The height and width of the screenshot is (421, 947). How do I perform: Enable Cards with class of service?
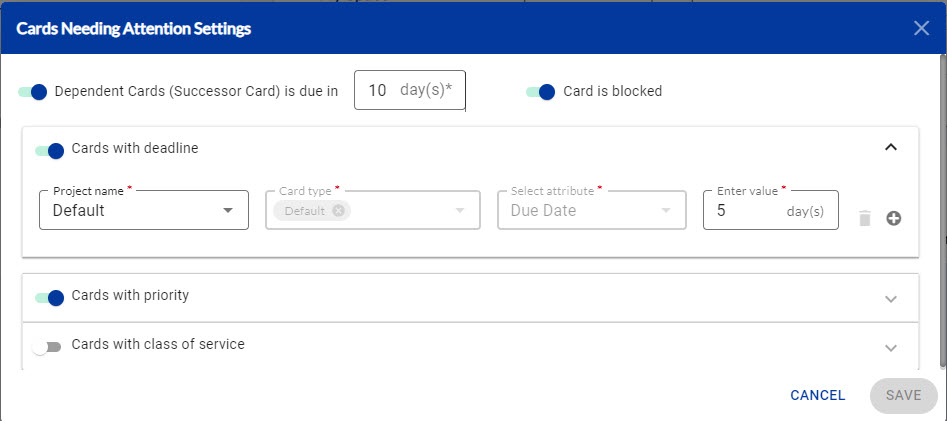coord(47,347)
